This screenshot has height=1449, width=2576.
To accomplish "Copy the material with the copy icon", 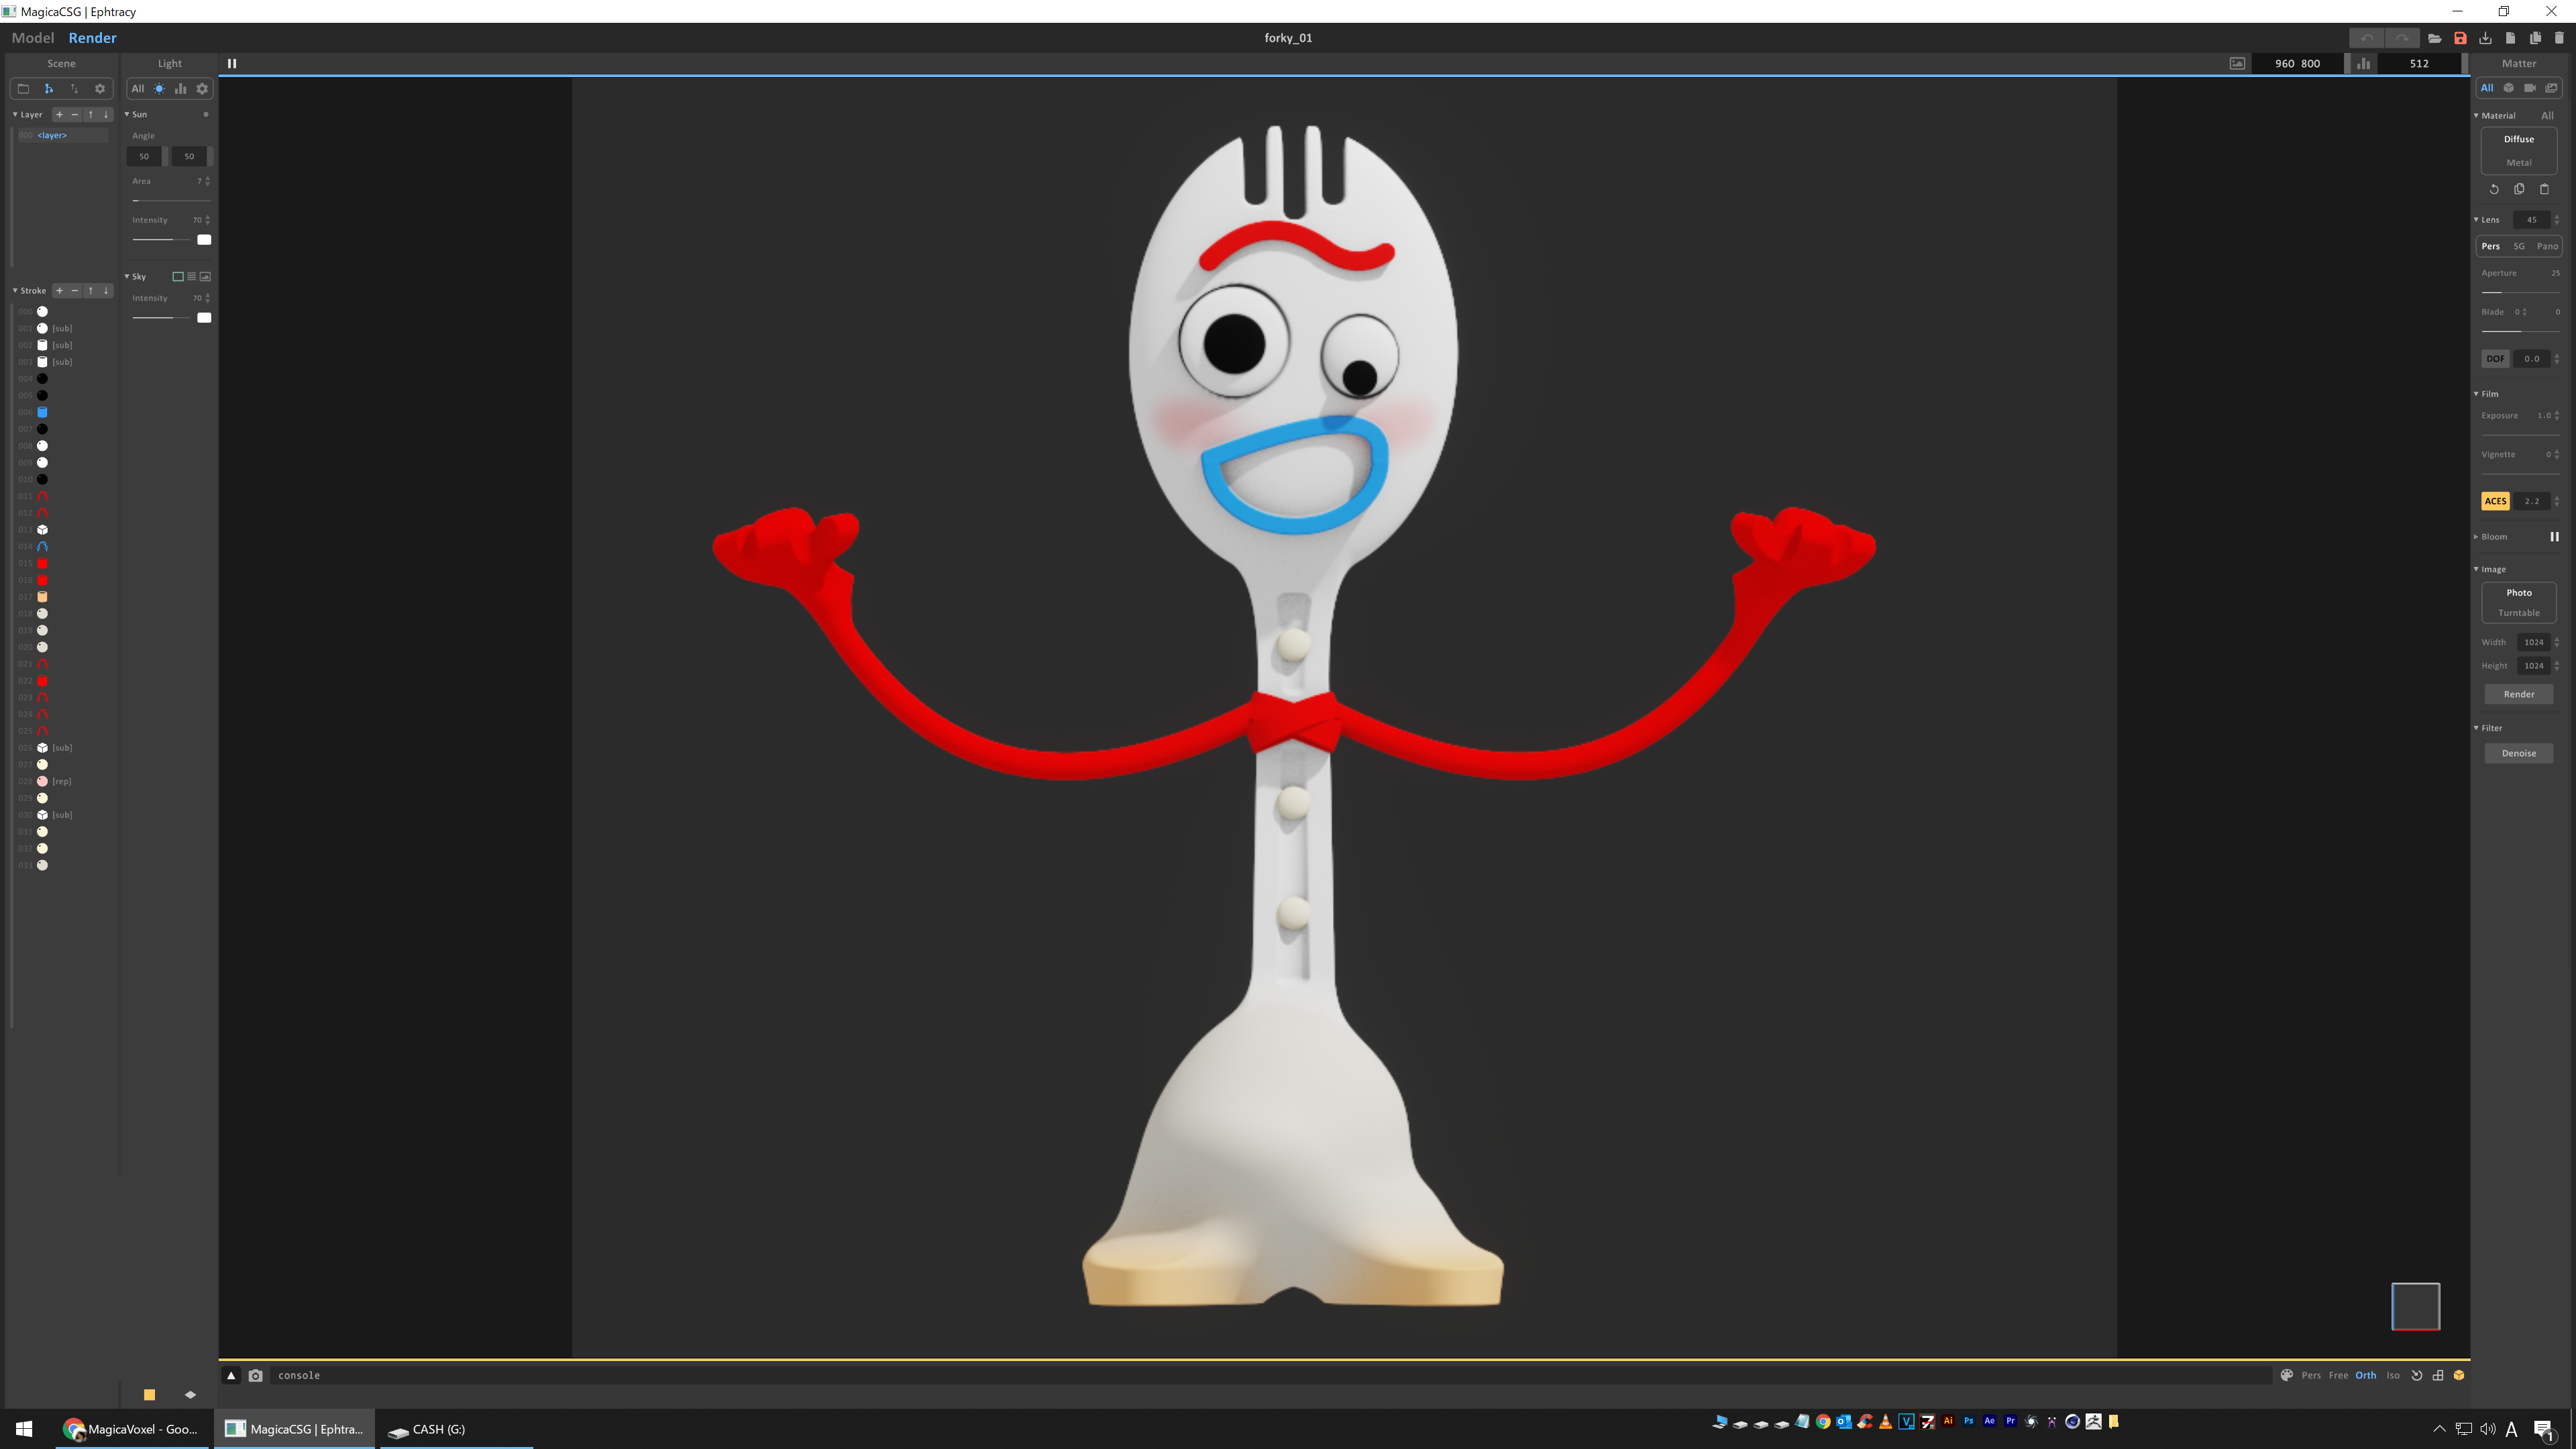I will click(x=2519, y=189).
